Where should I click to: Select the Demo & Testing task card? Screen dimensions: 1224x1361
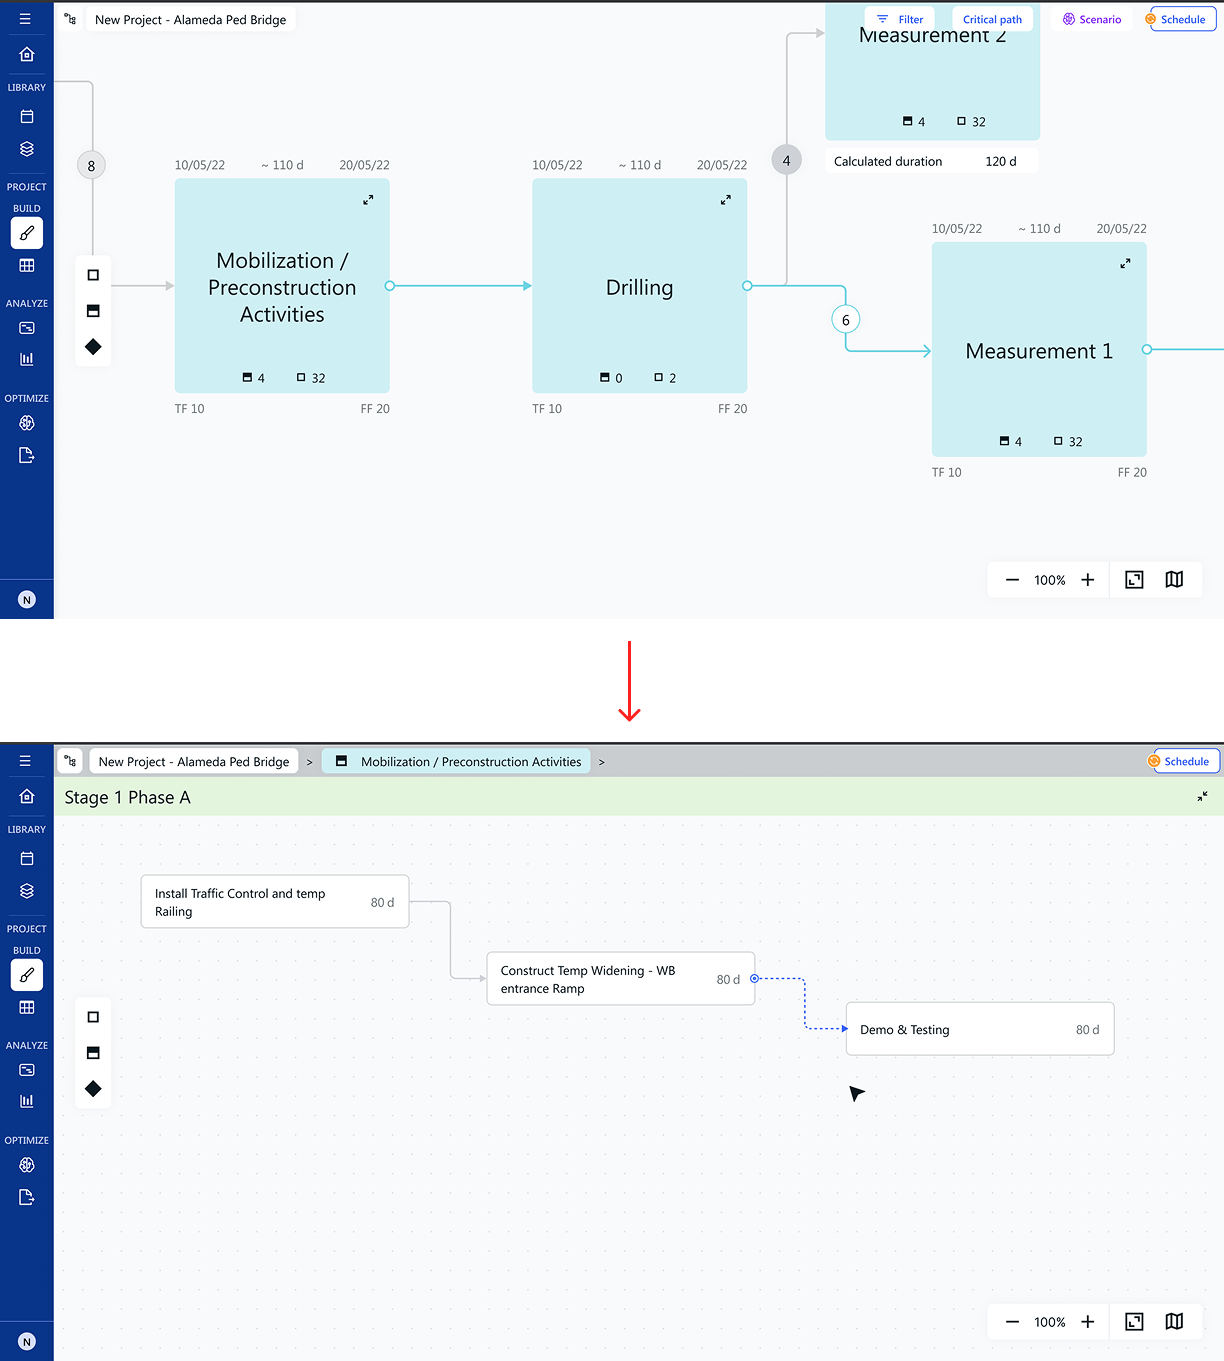coord(980,1029)
